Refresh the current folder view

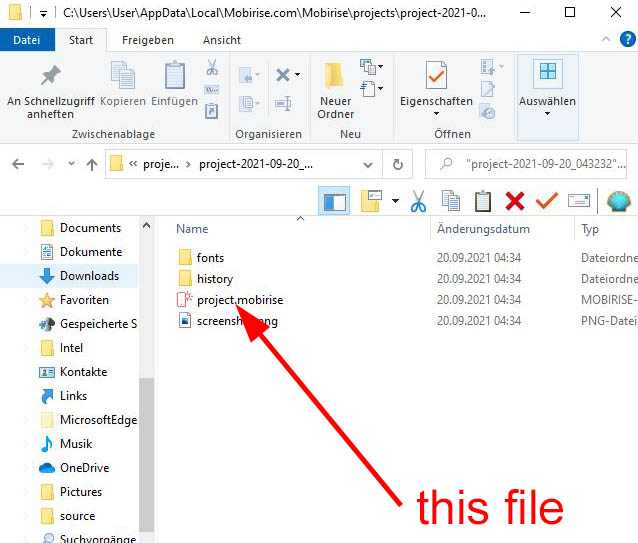tap(398, 164)
